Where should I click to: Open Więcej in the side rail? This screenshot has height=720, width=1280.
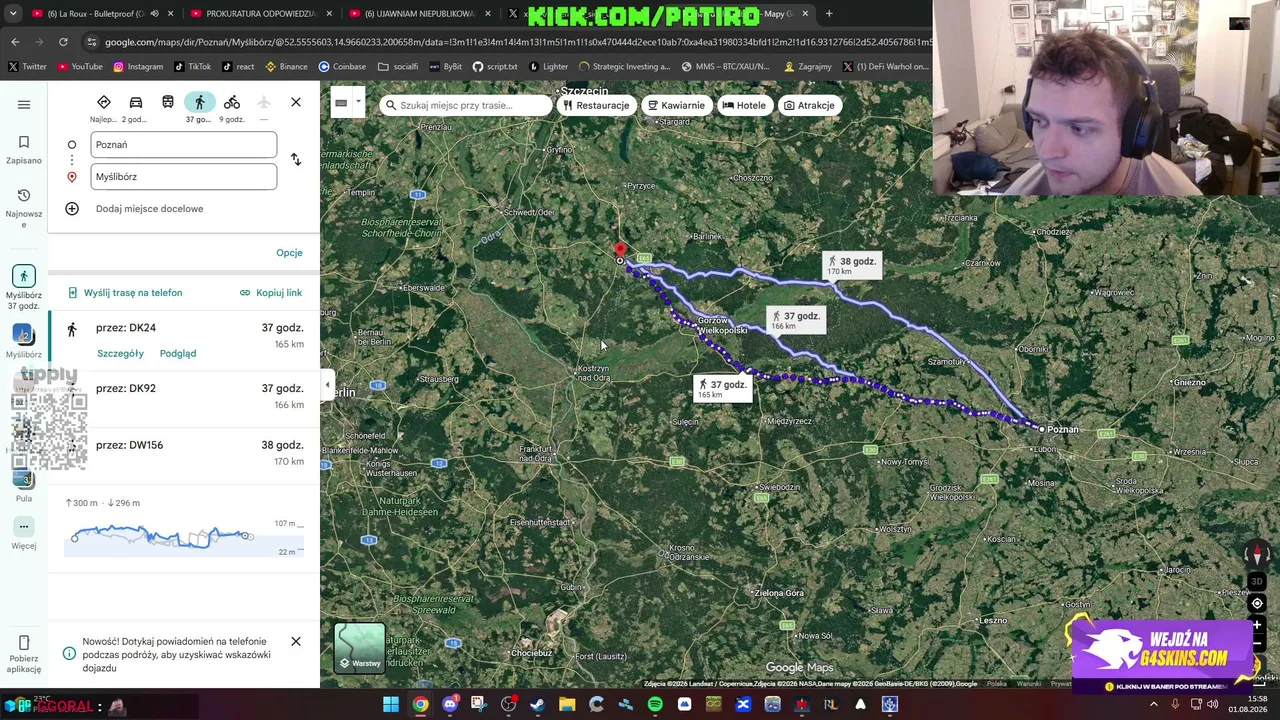tap(24, 534)
